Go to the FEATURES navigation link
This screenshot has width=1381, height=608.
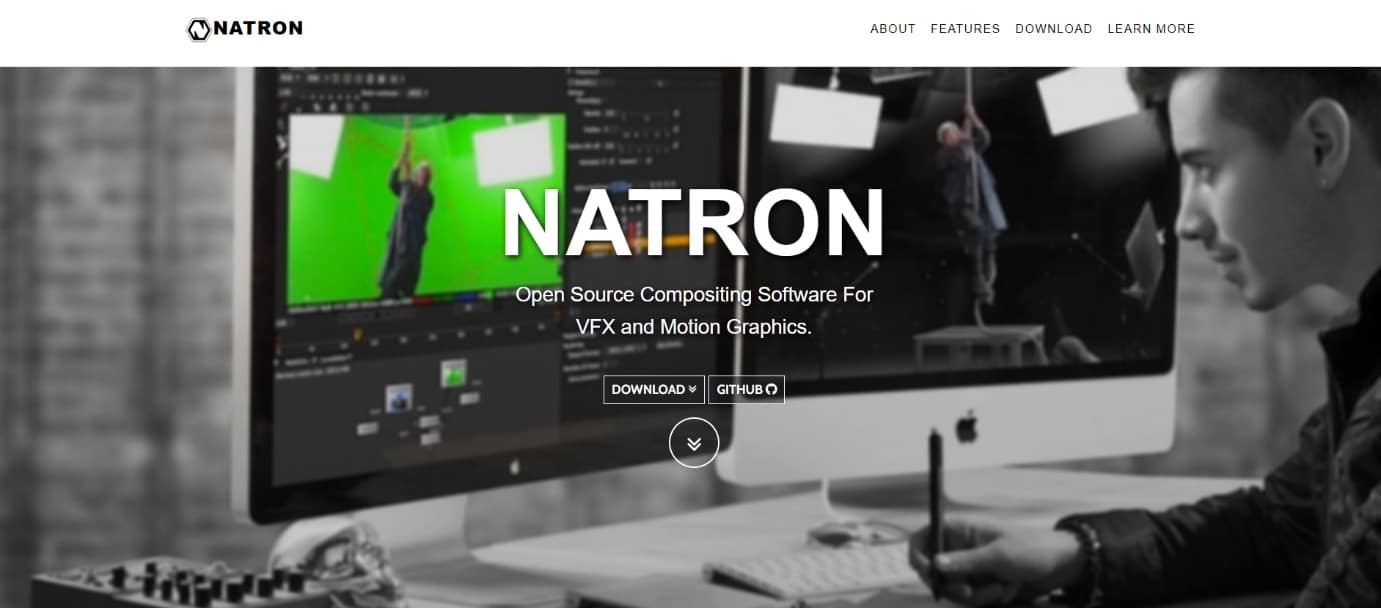(x=965, y=29)
